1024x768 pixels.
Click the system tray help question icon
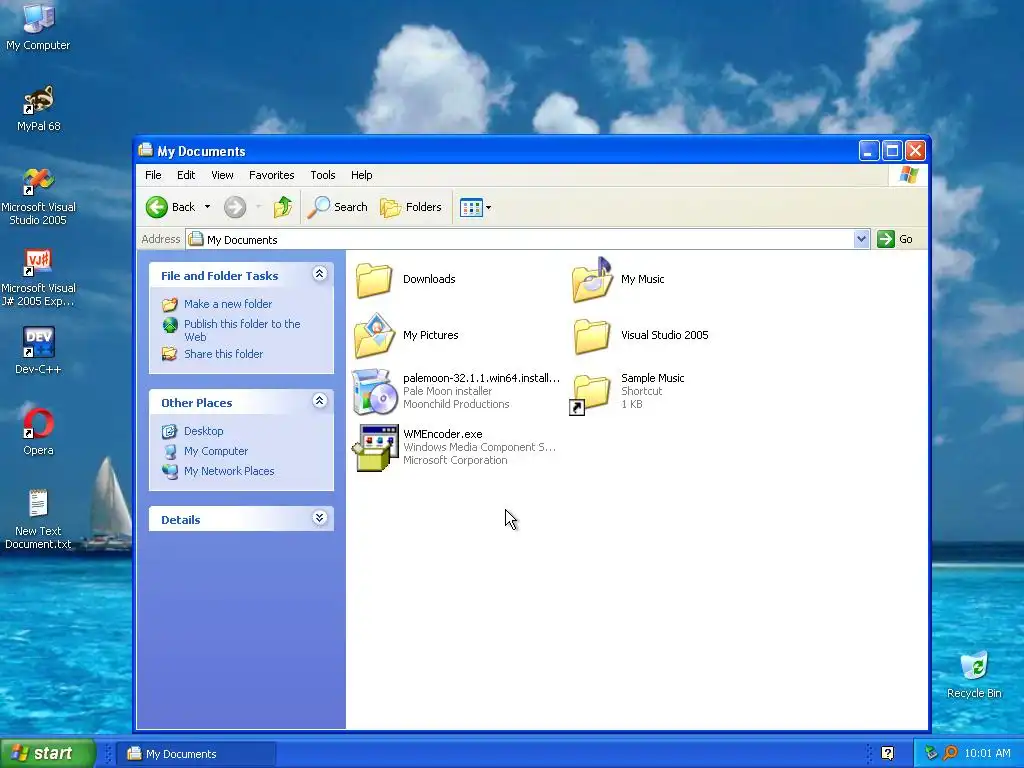point(888,753)
